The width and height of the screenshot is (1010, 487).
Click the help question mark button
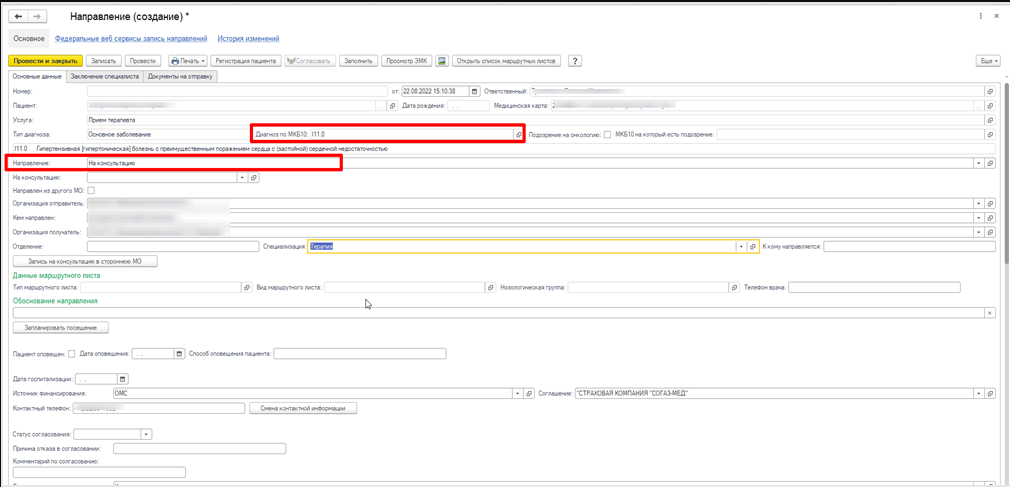(575, 61)
